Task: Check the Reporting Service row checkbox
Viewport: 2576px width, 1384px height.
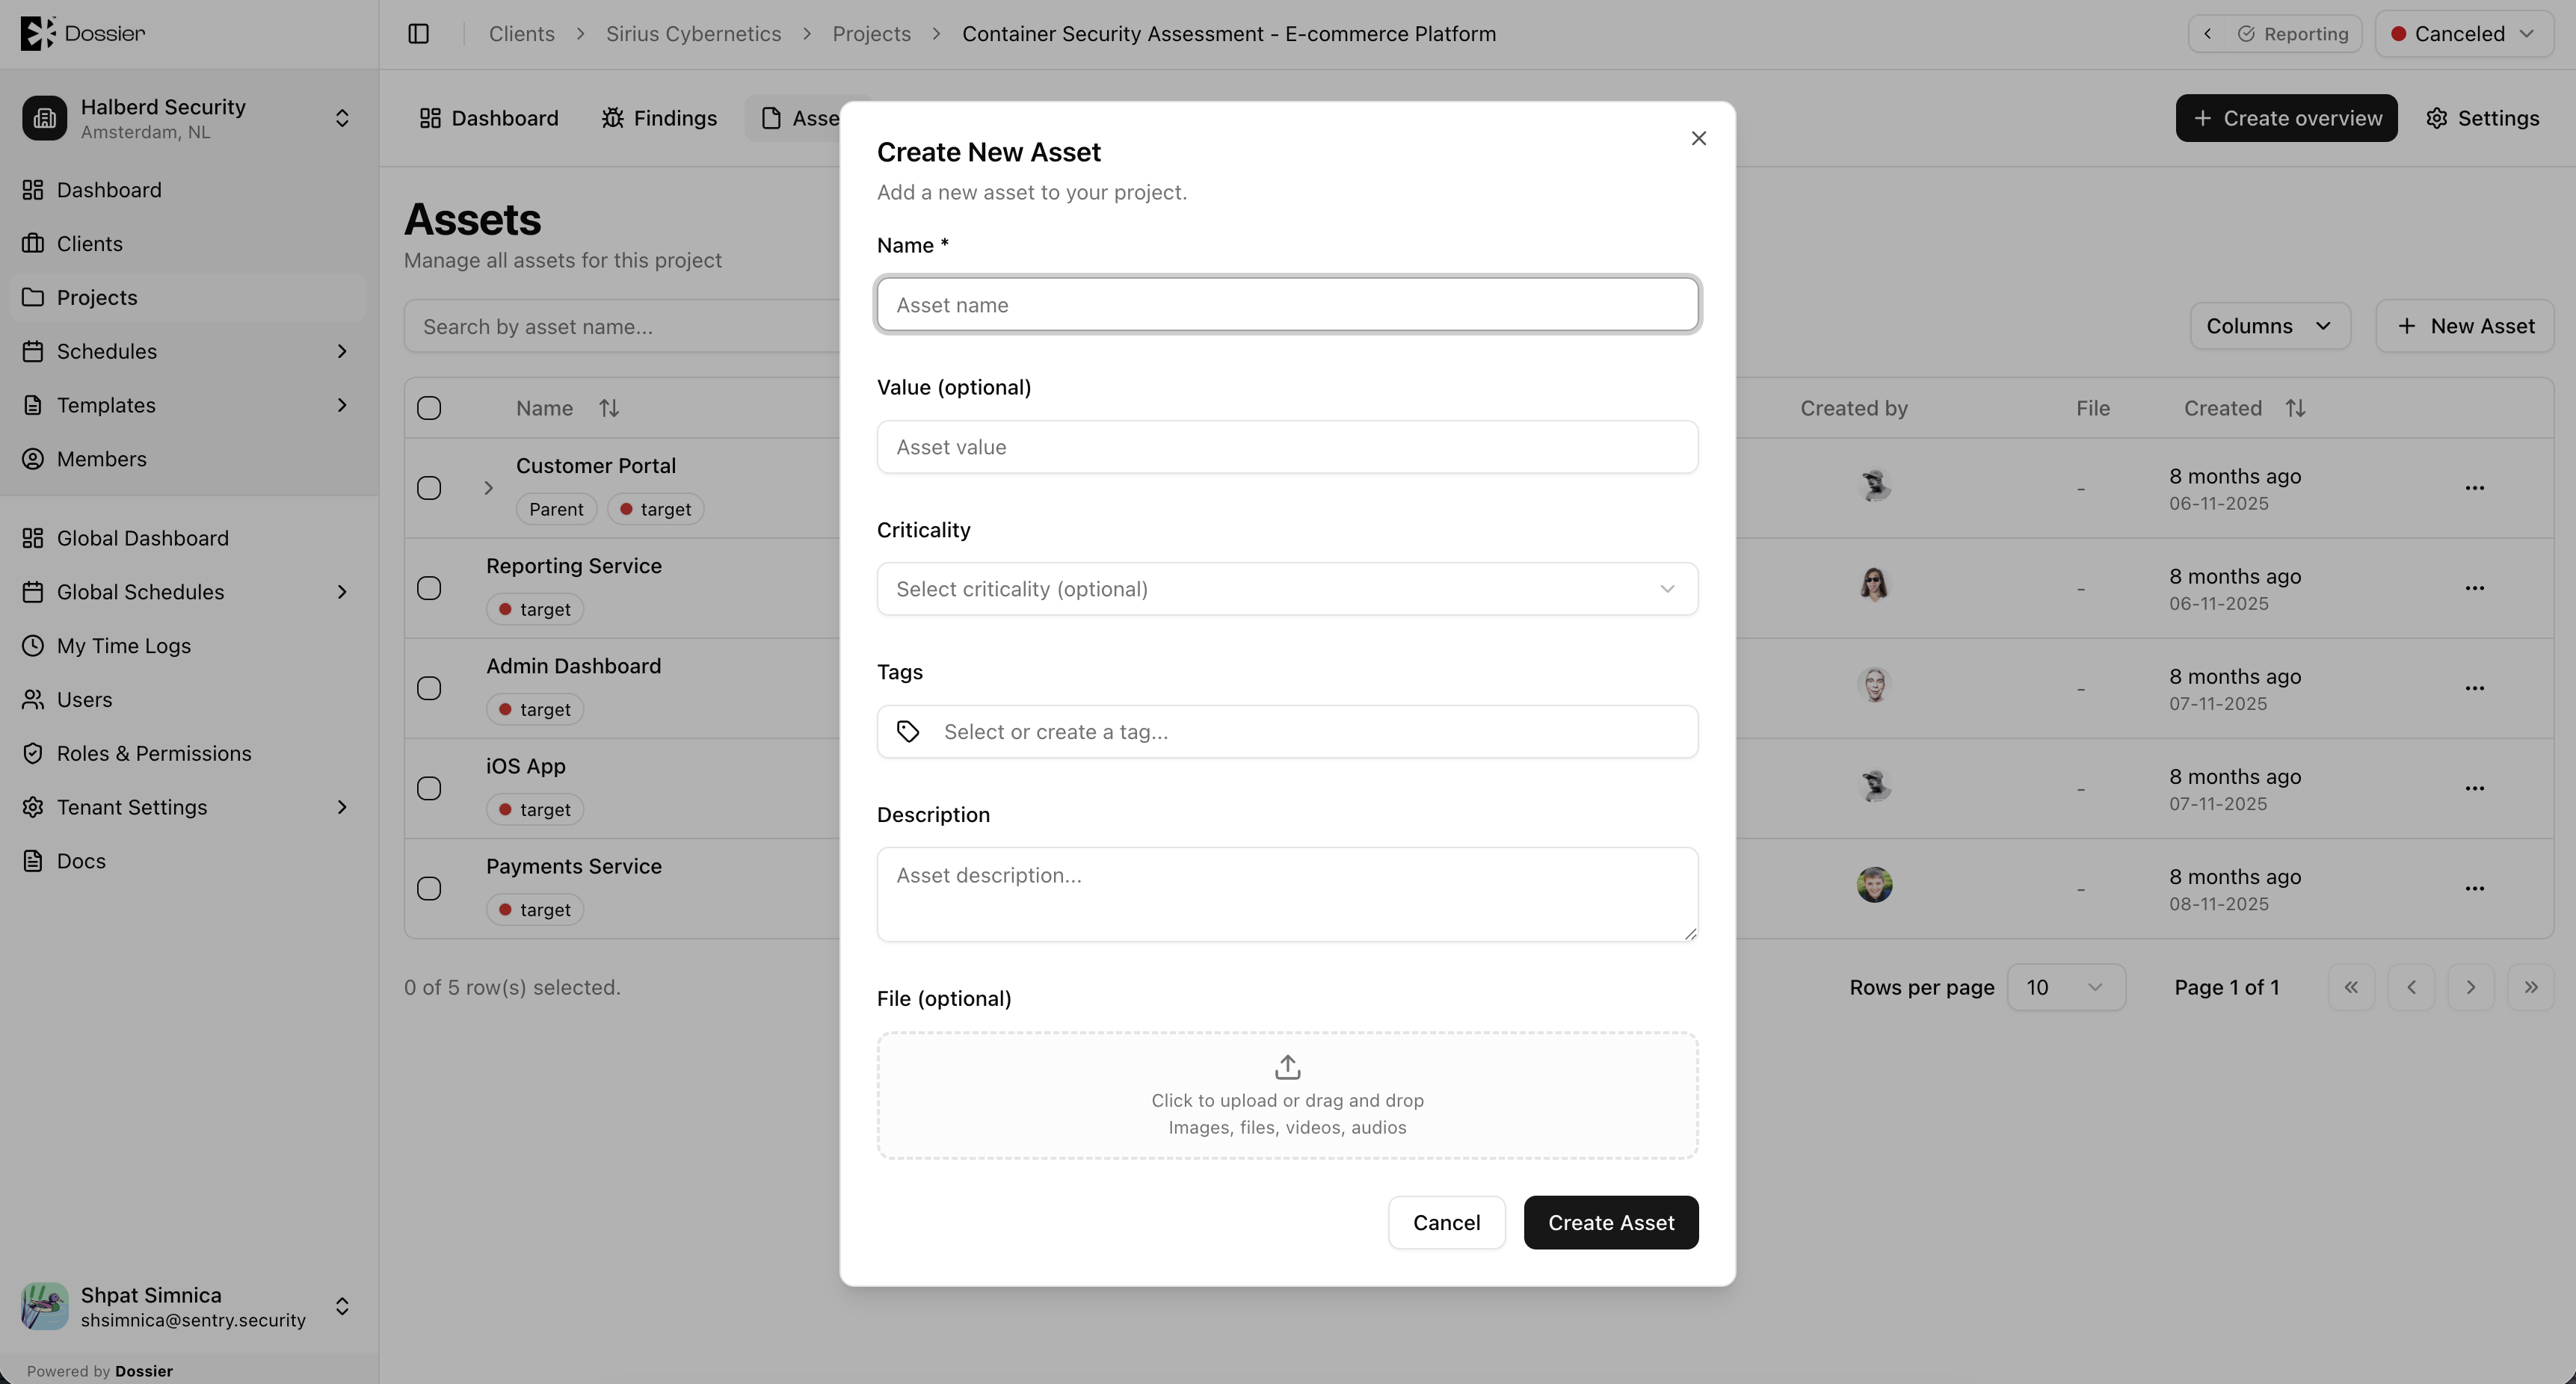Action: tap(429, 588)
